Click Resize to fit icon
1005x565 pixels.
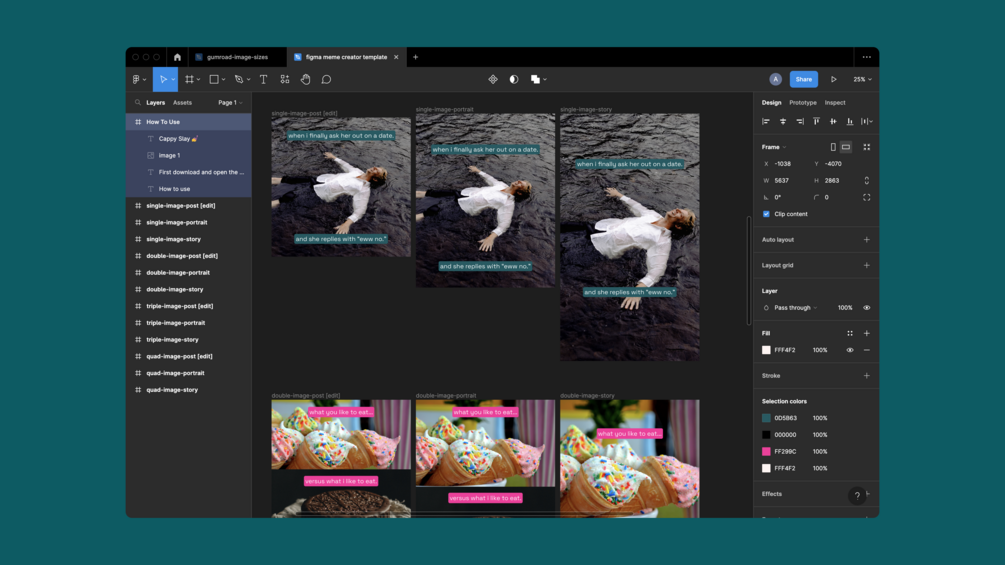tap(867, 147)
